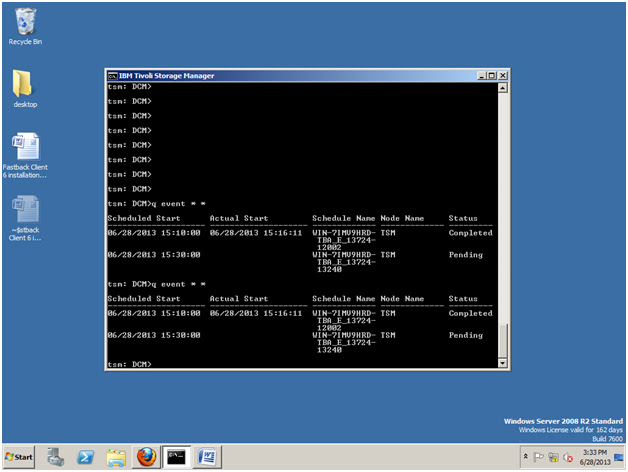
Task: Select the 'desktop' folder icon
Action: click(25, 89)
